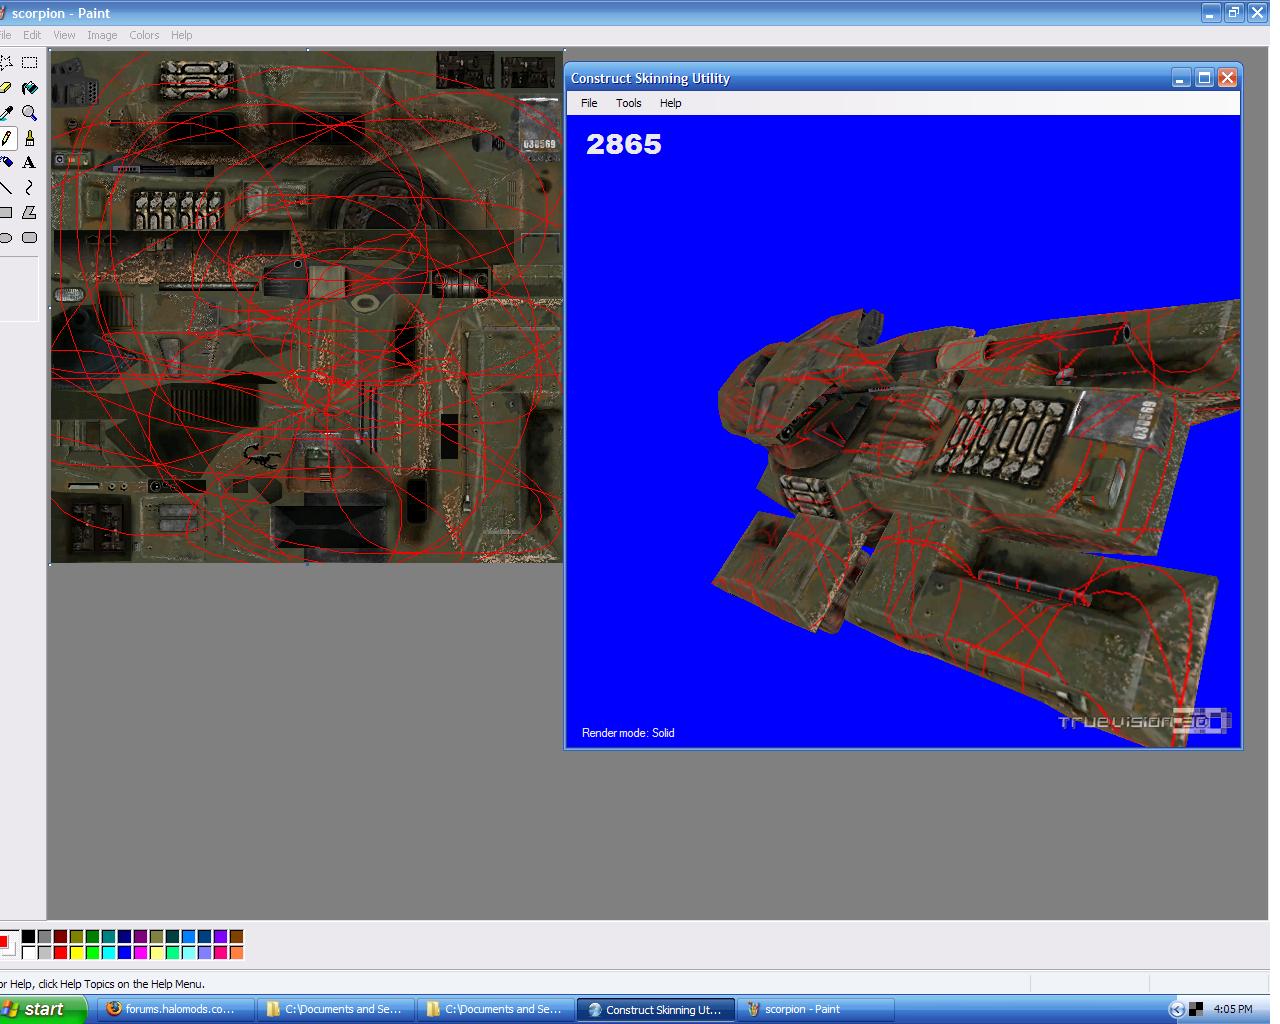Minimize the Construct Skinning Utility window
The image size is (1280, 1024).
1181,78
